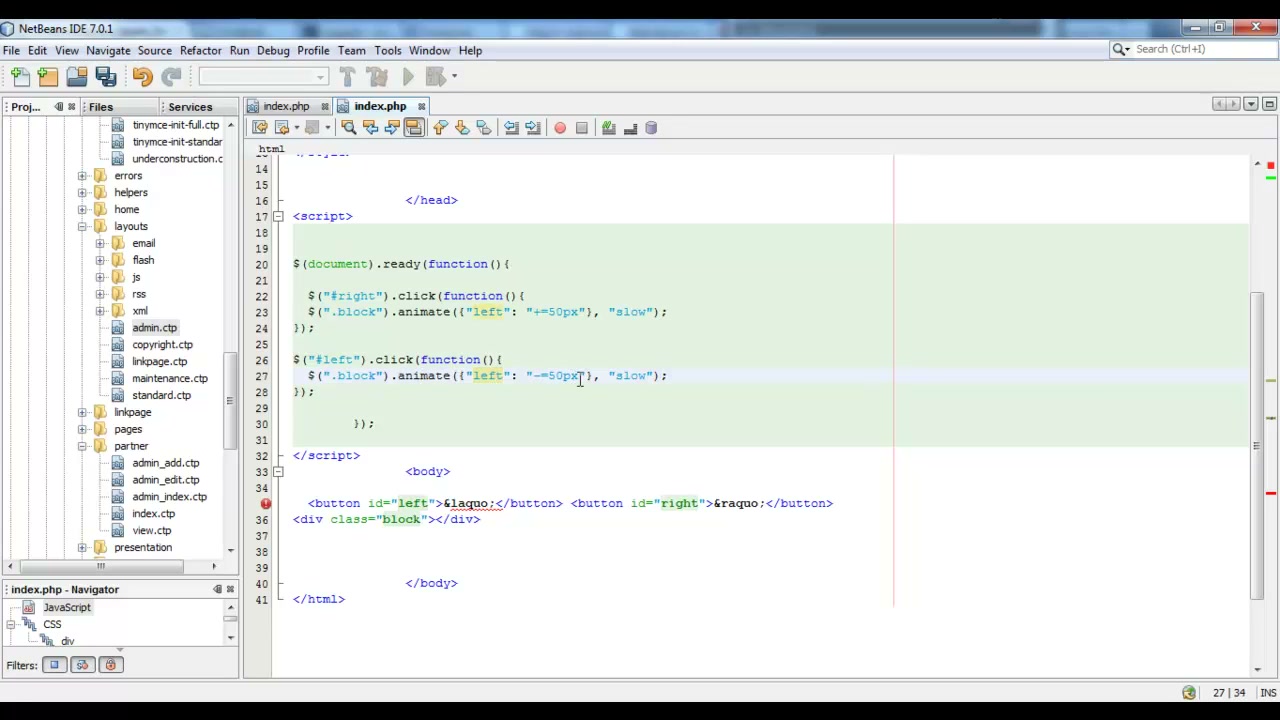Select copyright.ctp file
Image resolution: width=1280 pixels, height=720 pixels.
pos(162,345)
